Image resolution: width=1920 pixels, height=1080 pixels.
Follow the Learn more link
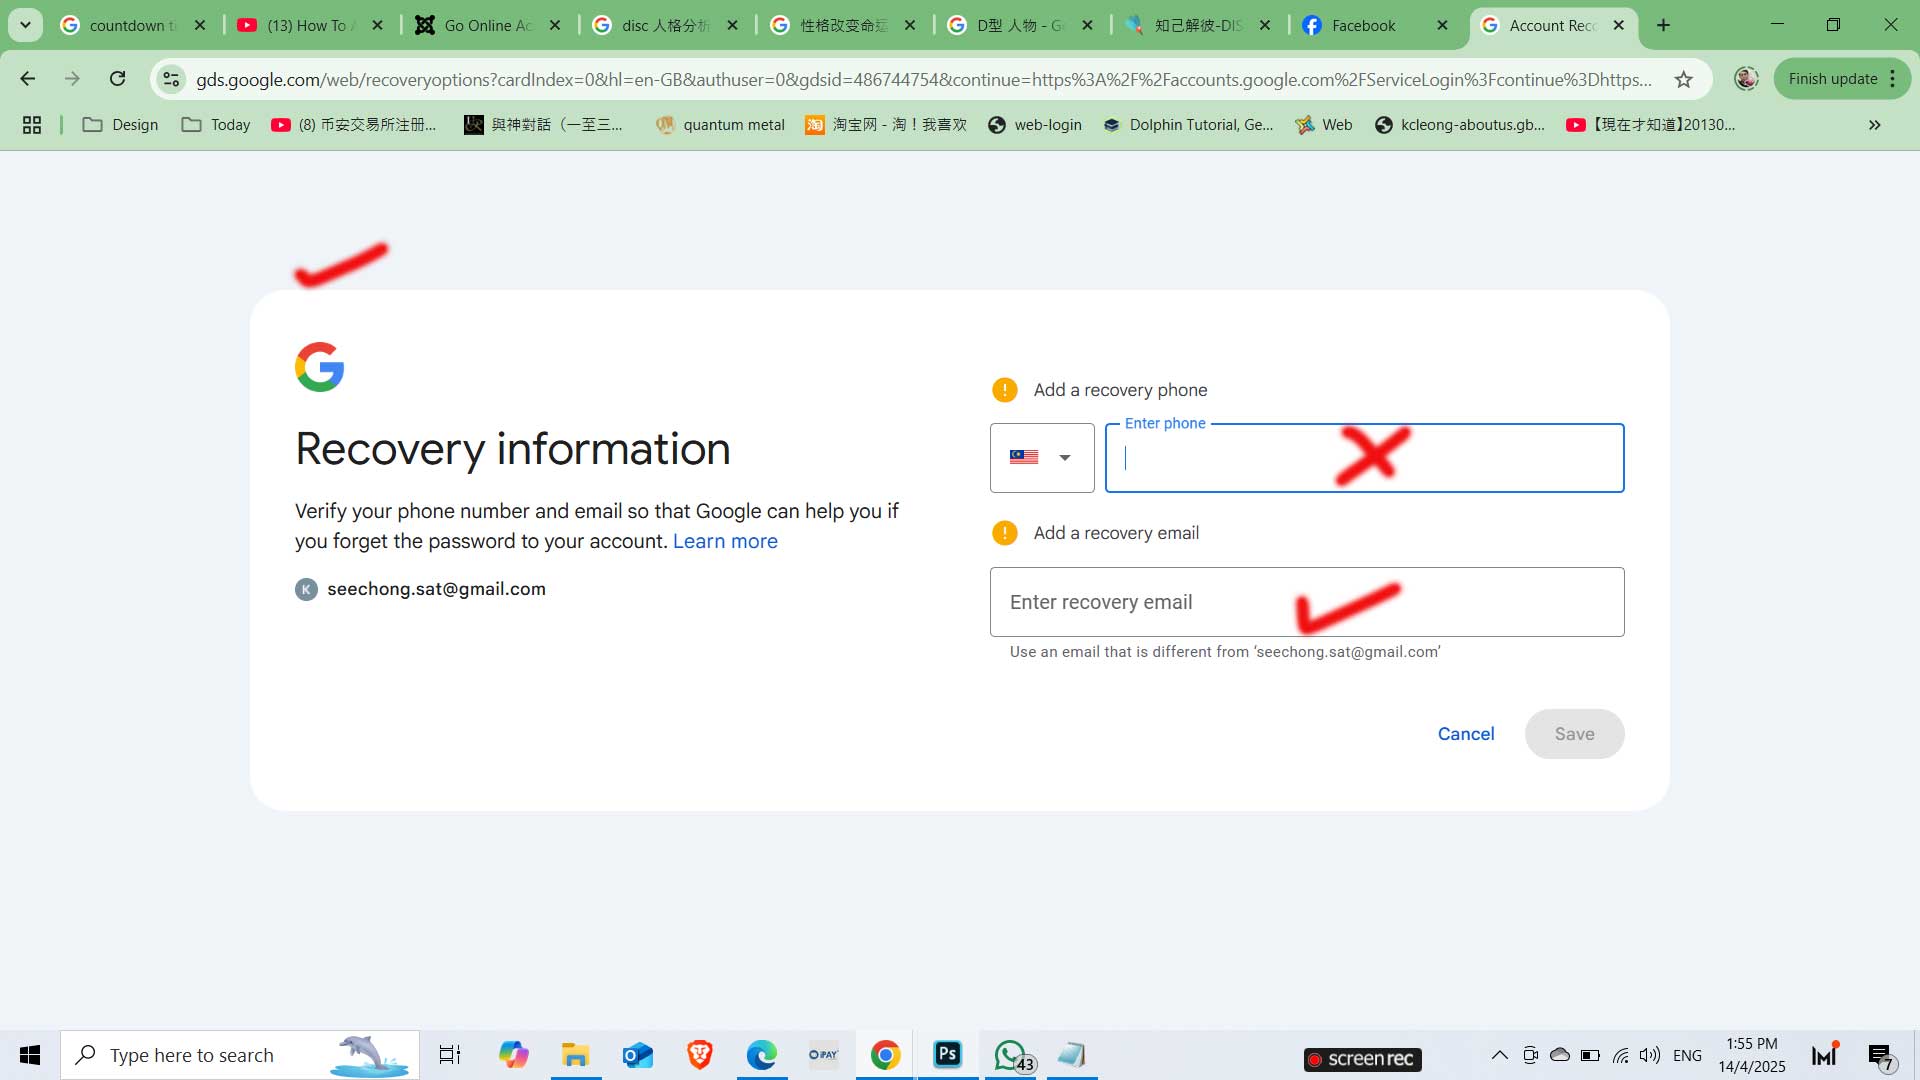click(x=725, y=541)
